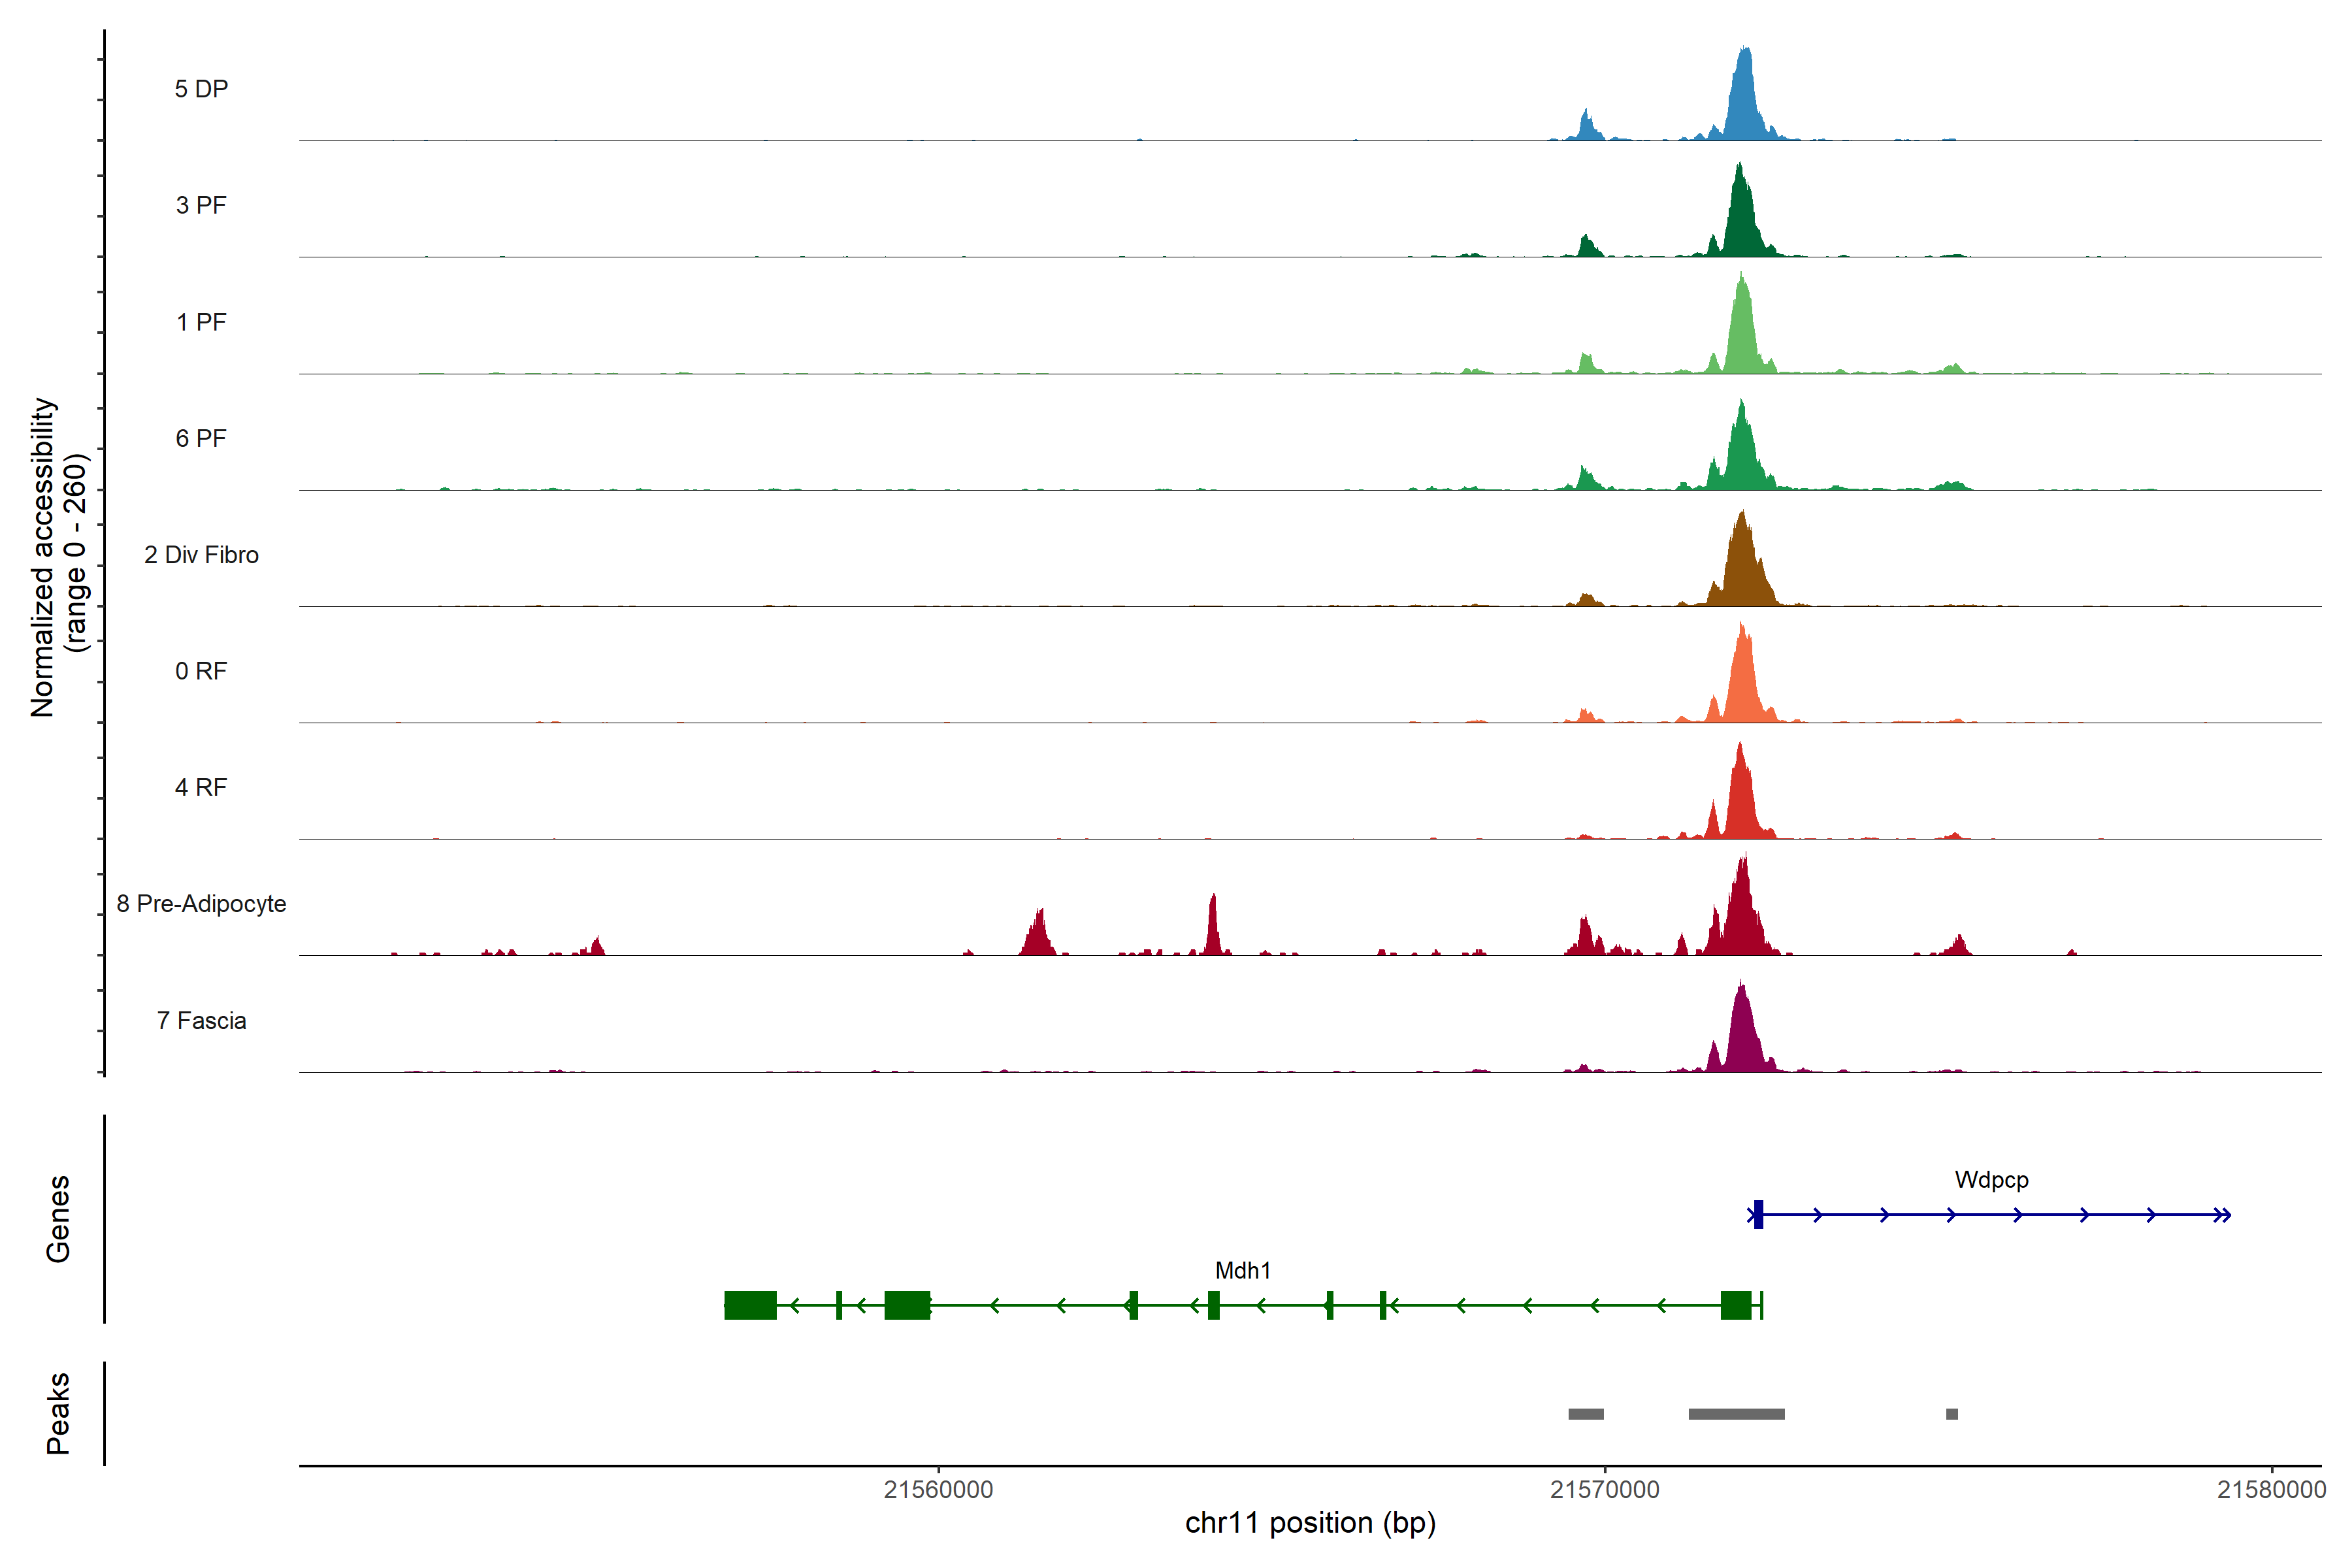This screenshot has height=1568, width=2352.
Task: Click the leftmost Mdh1 exon block
Action: pyautogui.click(x=750, y=1305)
